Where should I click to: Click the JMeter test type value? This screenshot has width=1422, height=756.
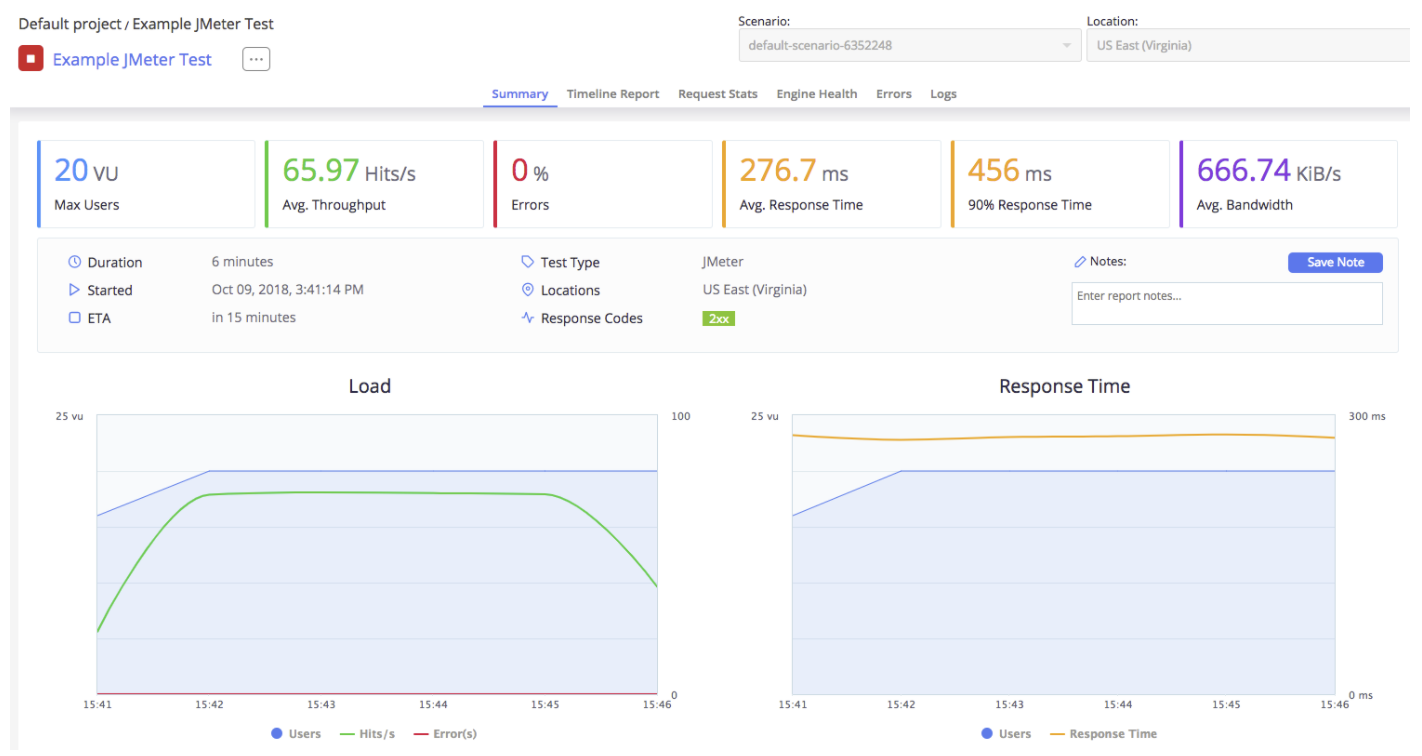pos(723,262)
